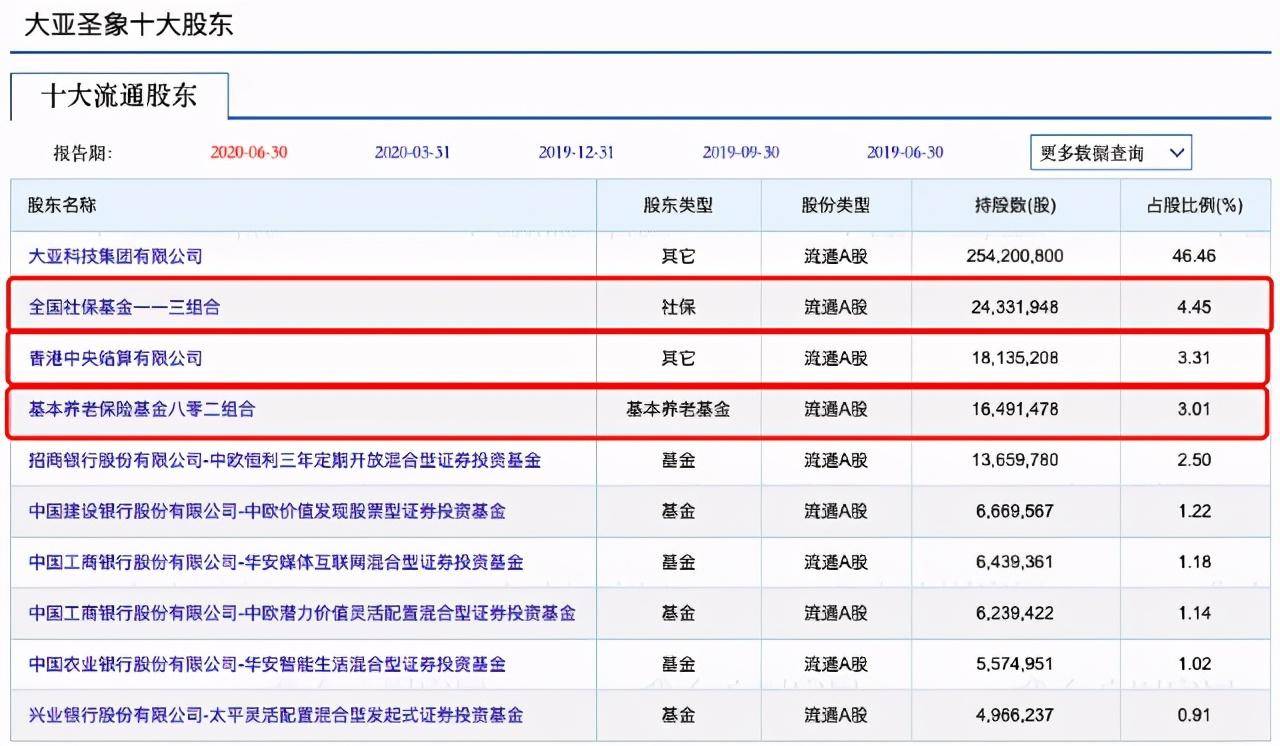Open 中国建设银行 中欧价值发现股票型 fund link
Image resolution: width=1280 pixels, height=746 pixels.
tap(267, 511)
